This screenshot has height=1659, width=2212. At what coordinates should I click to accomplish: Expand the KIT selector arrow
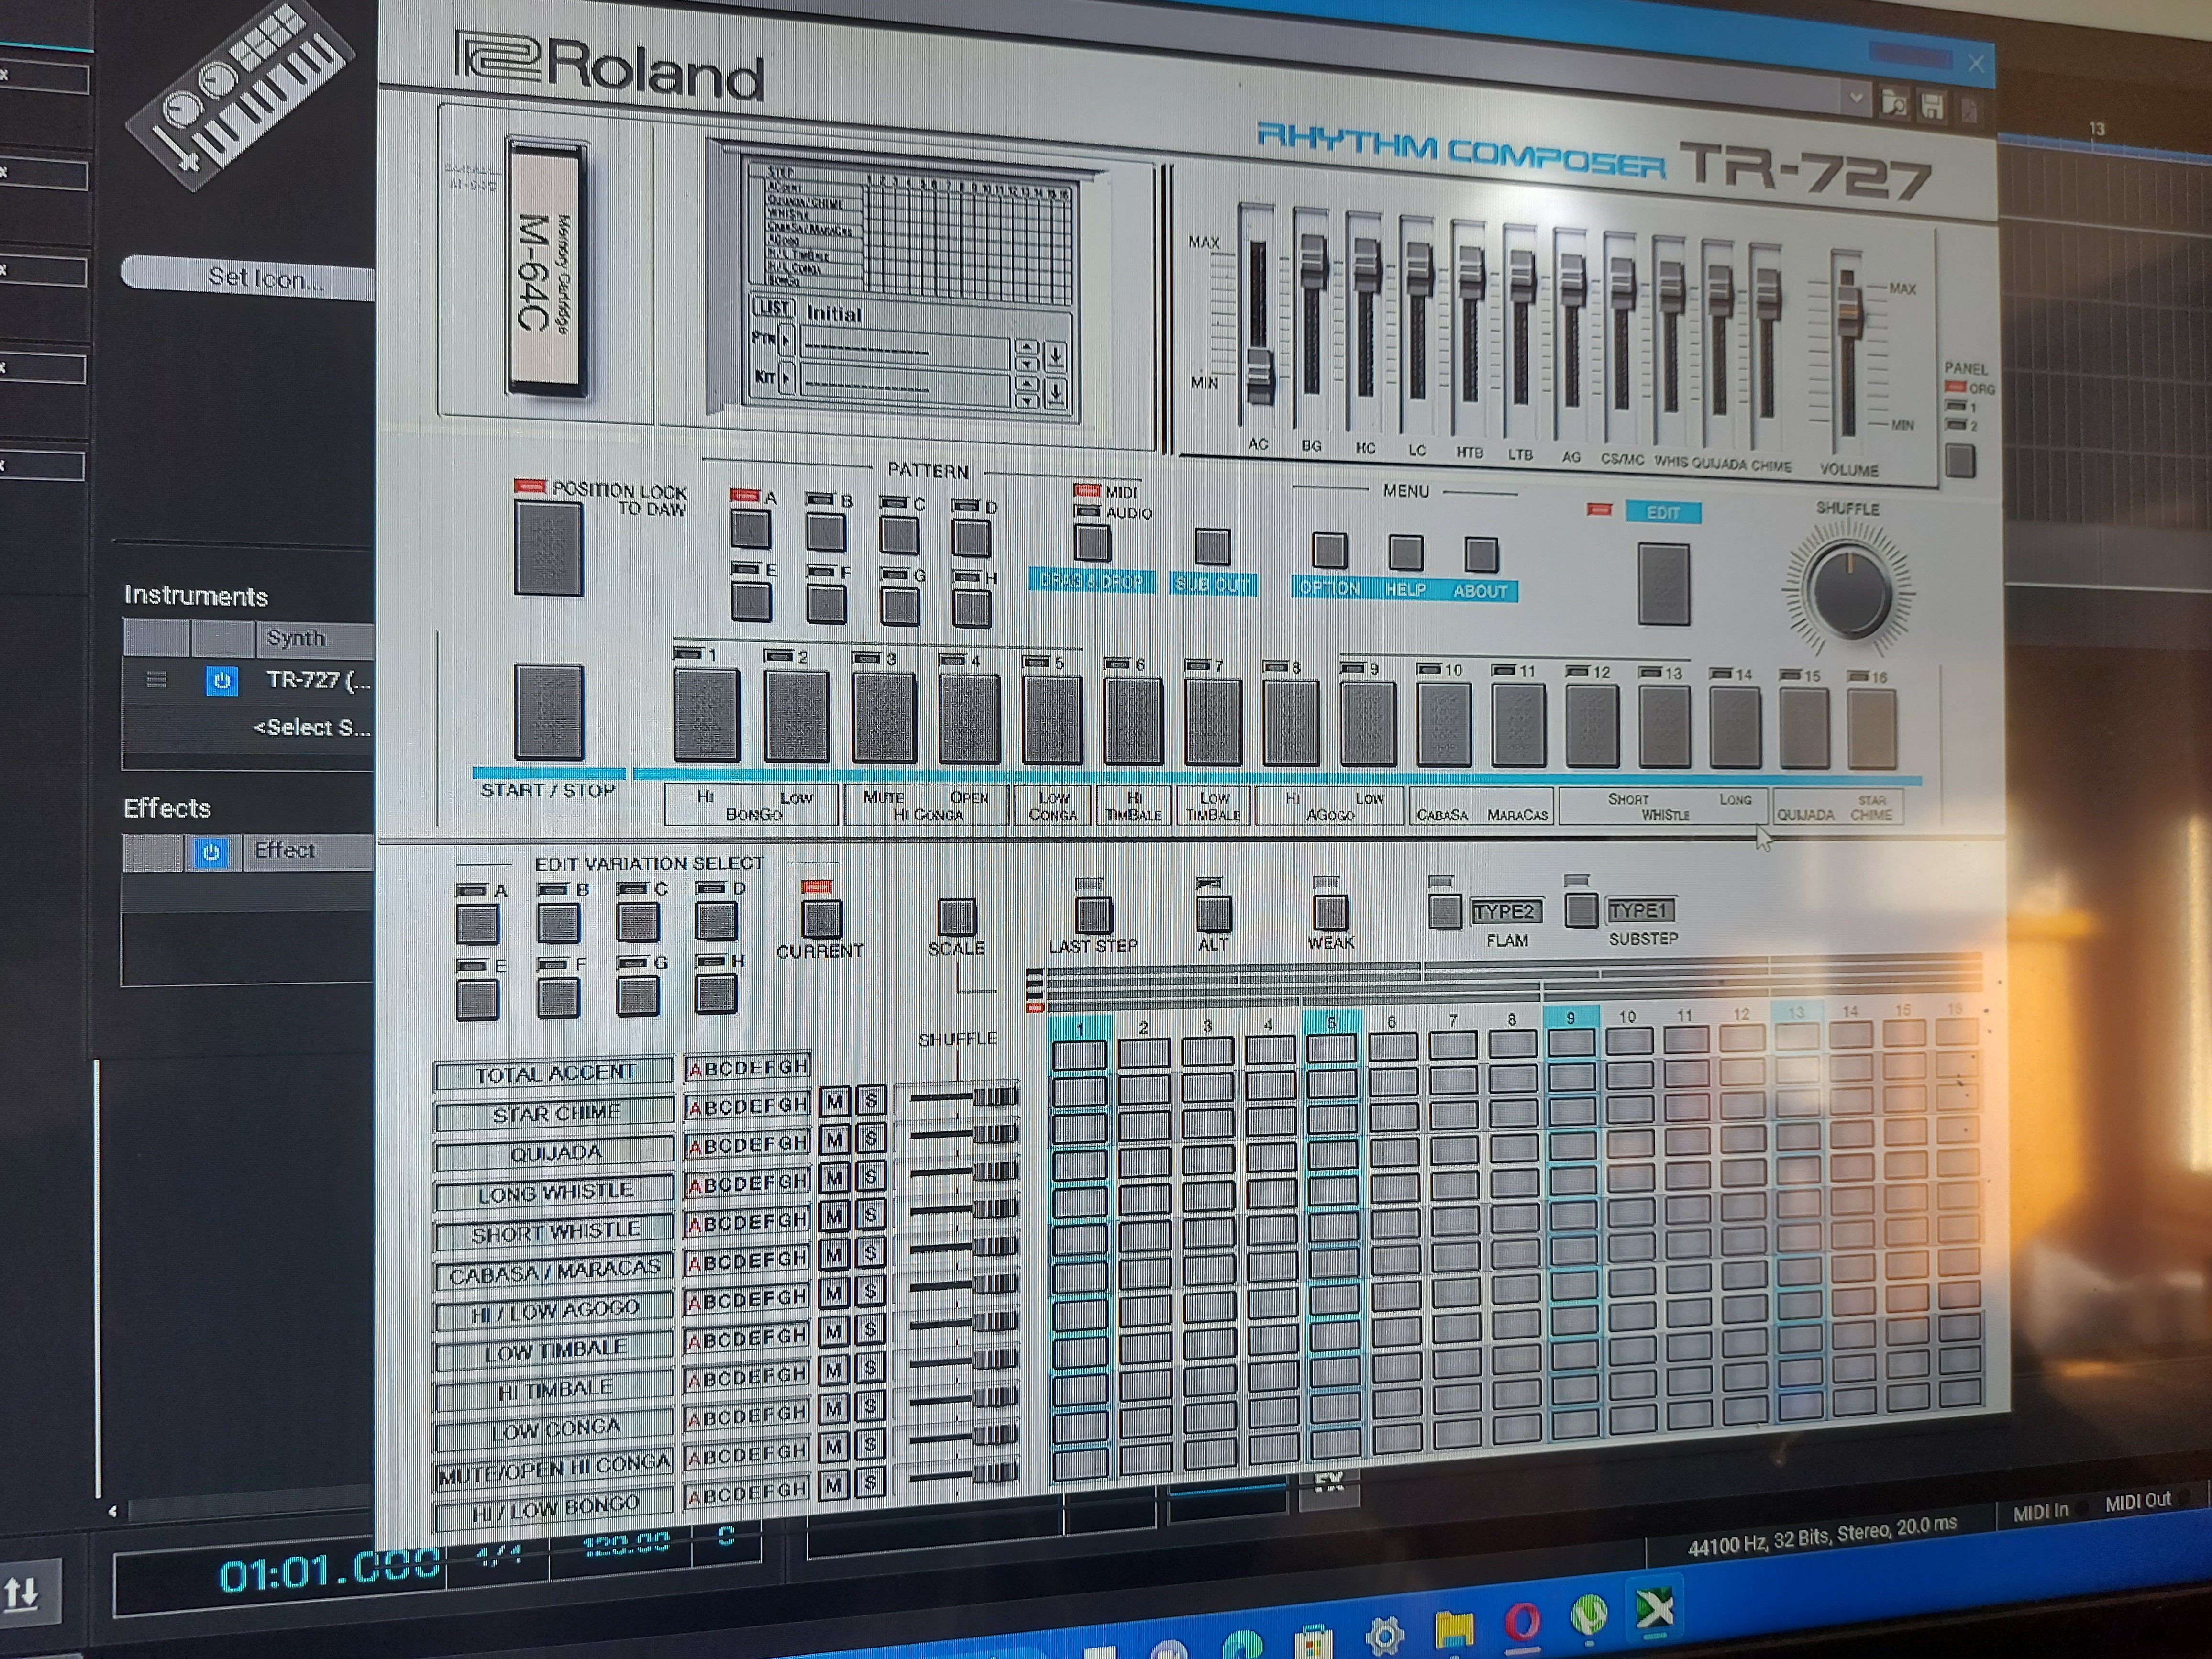coord(786,379)
